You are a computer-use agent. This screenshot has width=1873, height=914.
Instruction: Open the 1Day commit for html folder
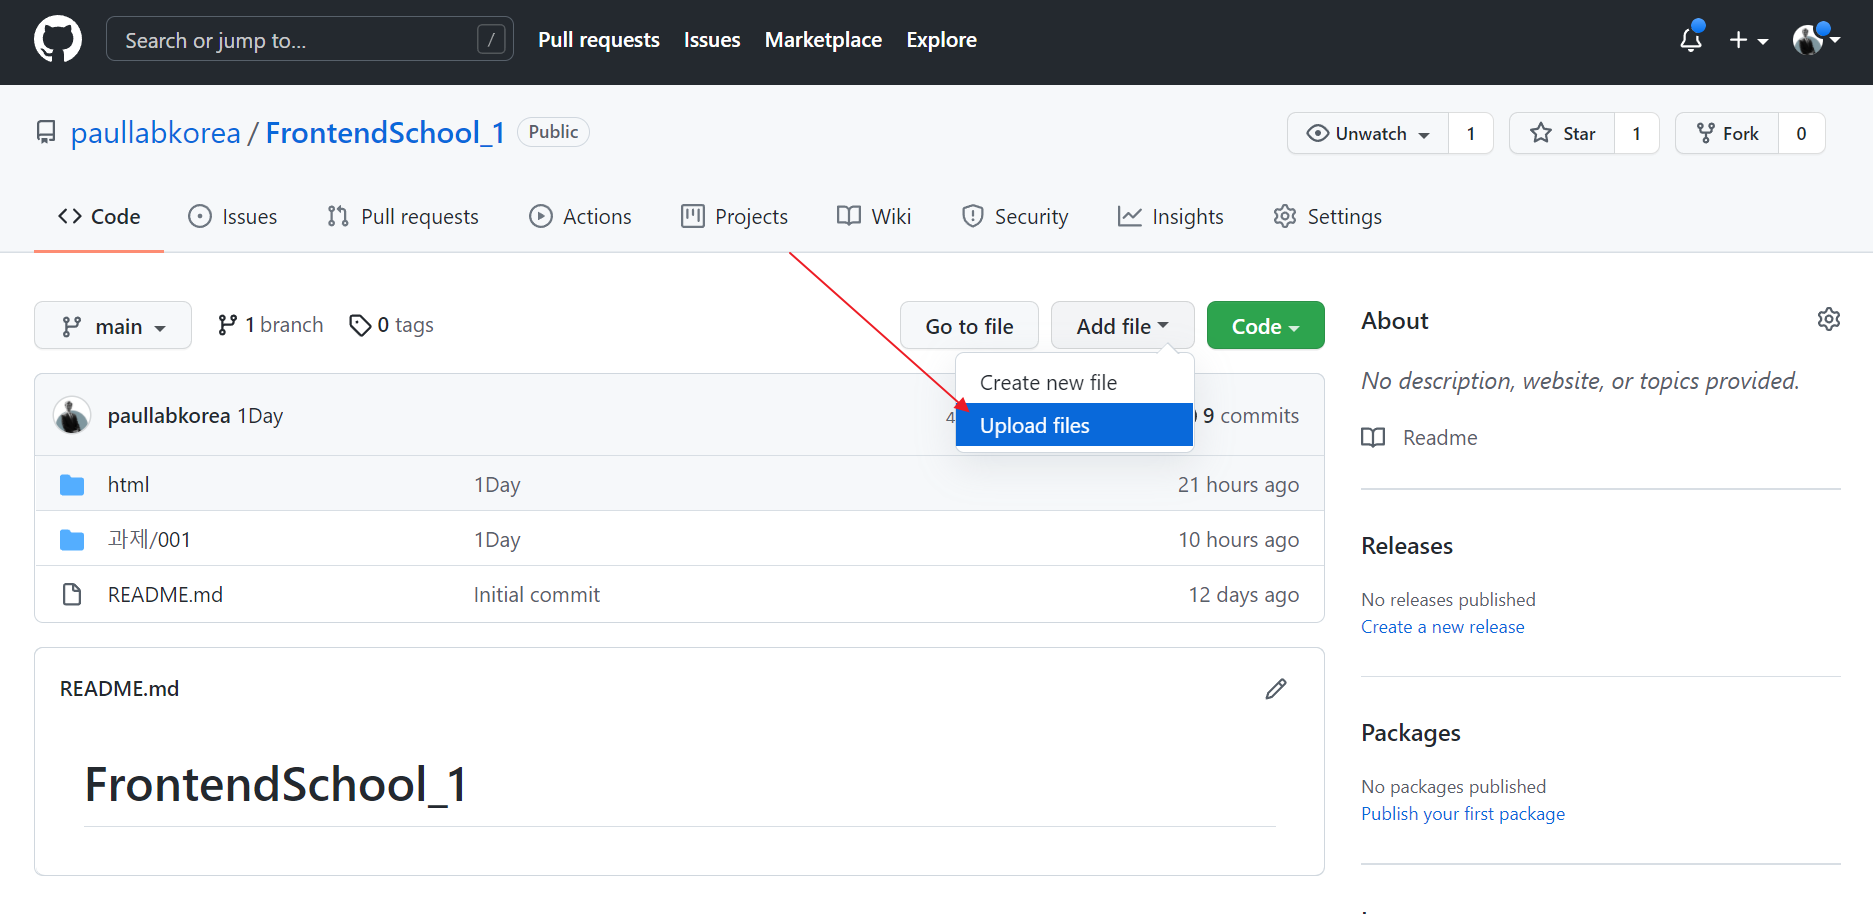click(497, 485)
